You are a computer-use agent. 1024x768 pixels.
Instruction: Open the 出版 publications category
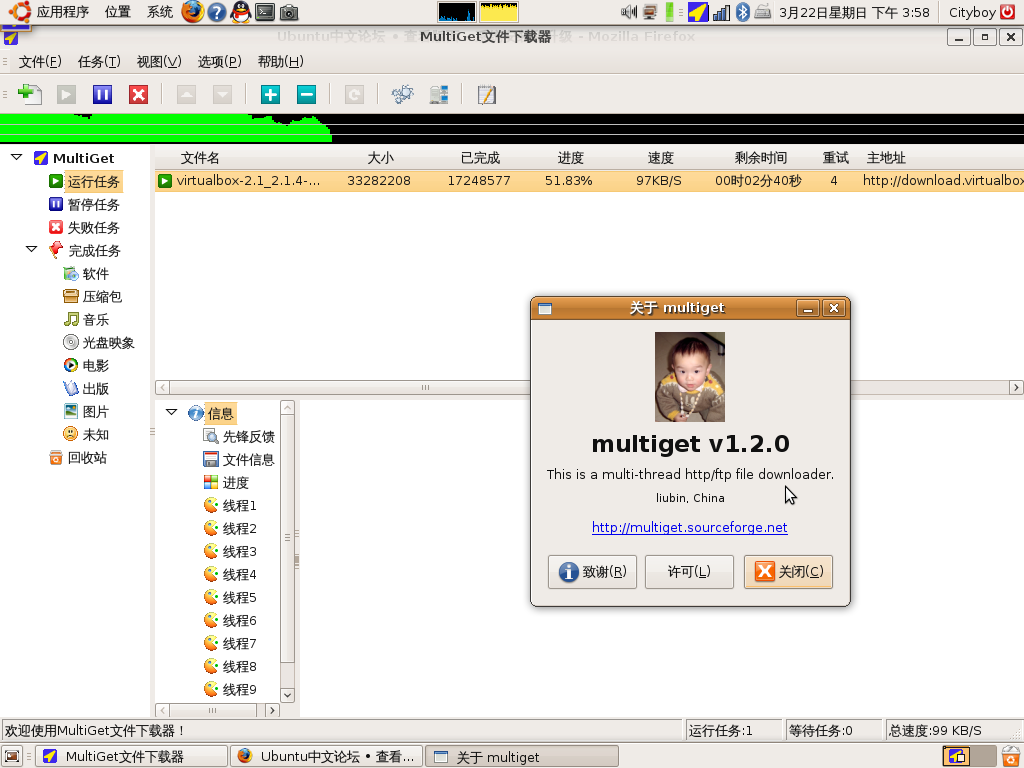coord(95,389)
